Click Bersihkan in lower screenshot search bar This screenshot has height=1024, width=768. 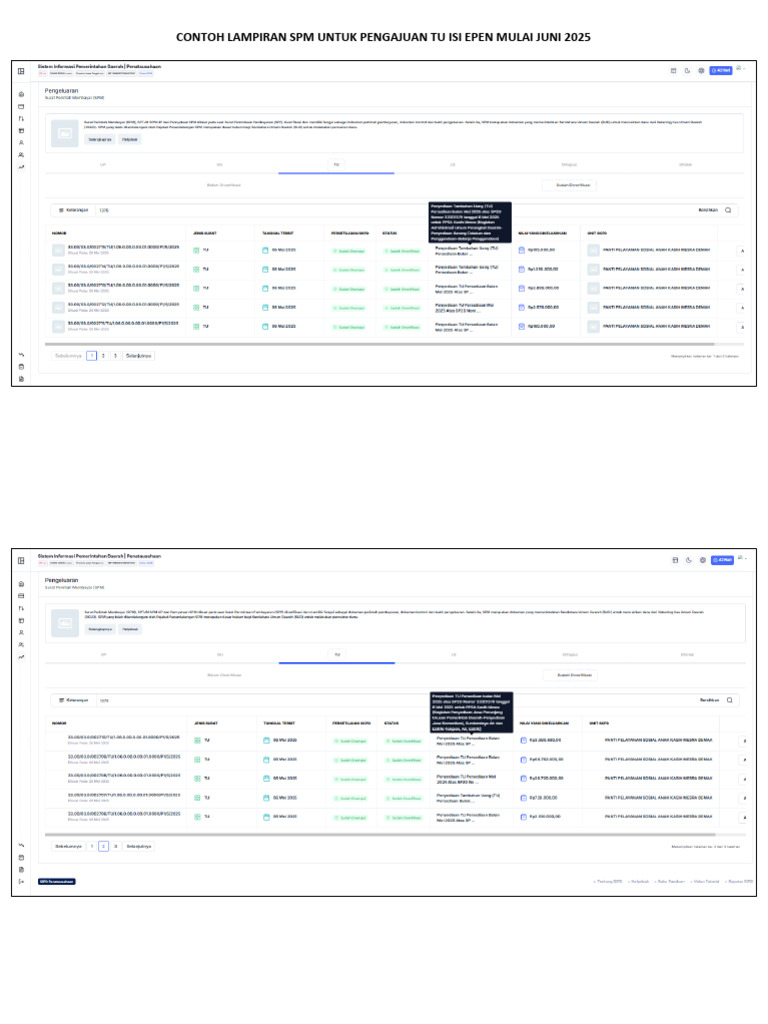(709, 700)
